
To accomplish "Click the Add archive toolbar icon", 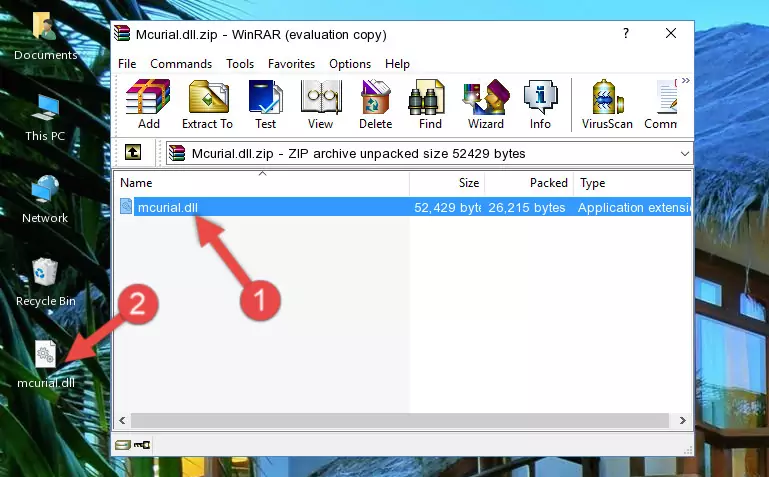I will click(x=148, y=104).
